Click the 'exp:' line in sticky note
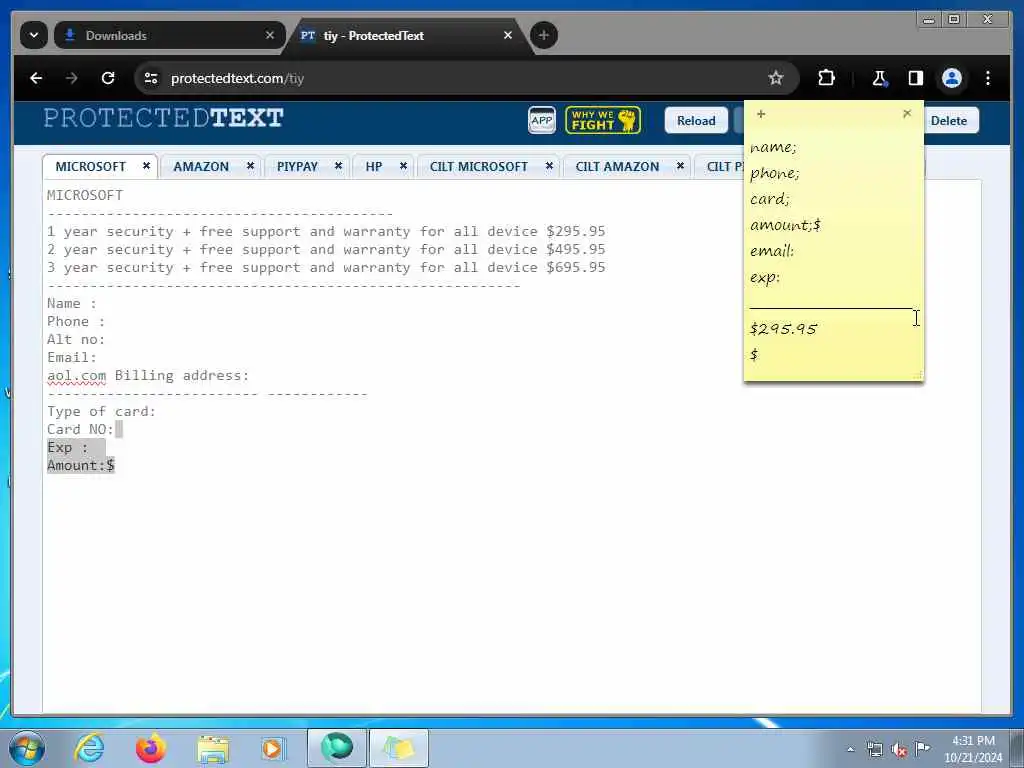 [x=765, y=277]
